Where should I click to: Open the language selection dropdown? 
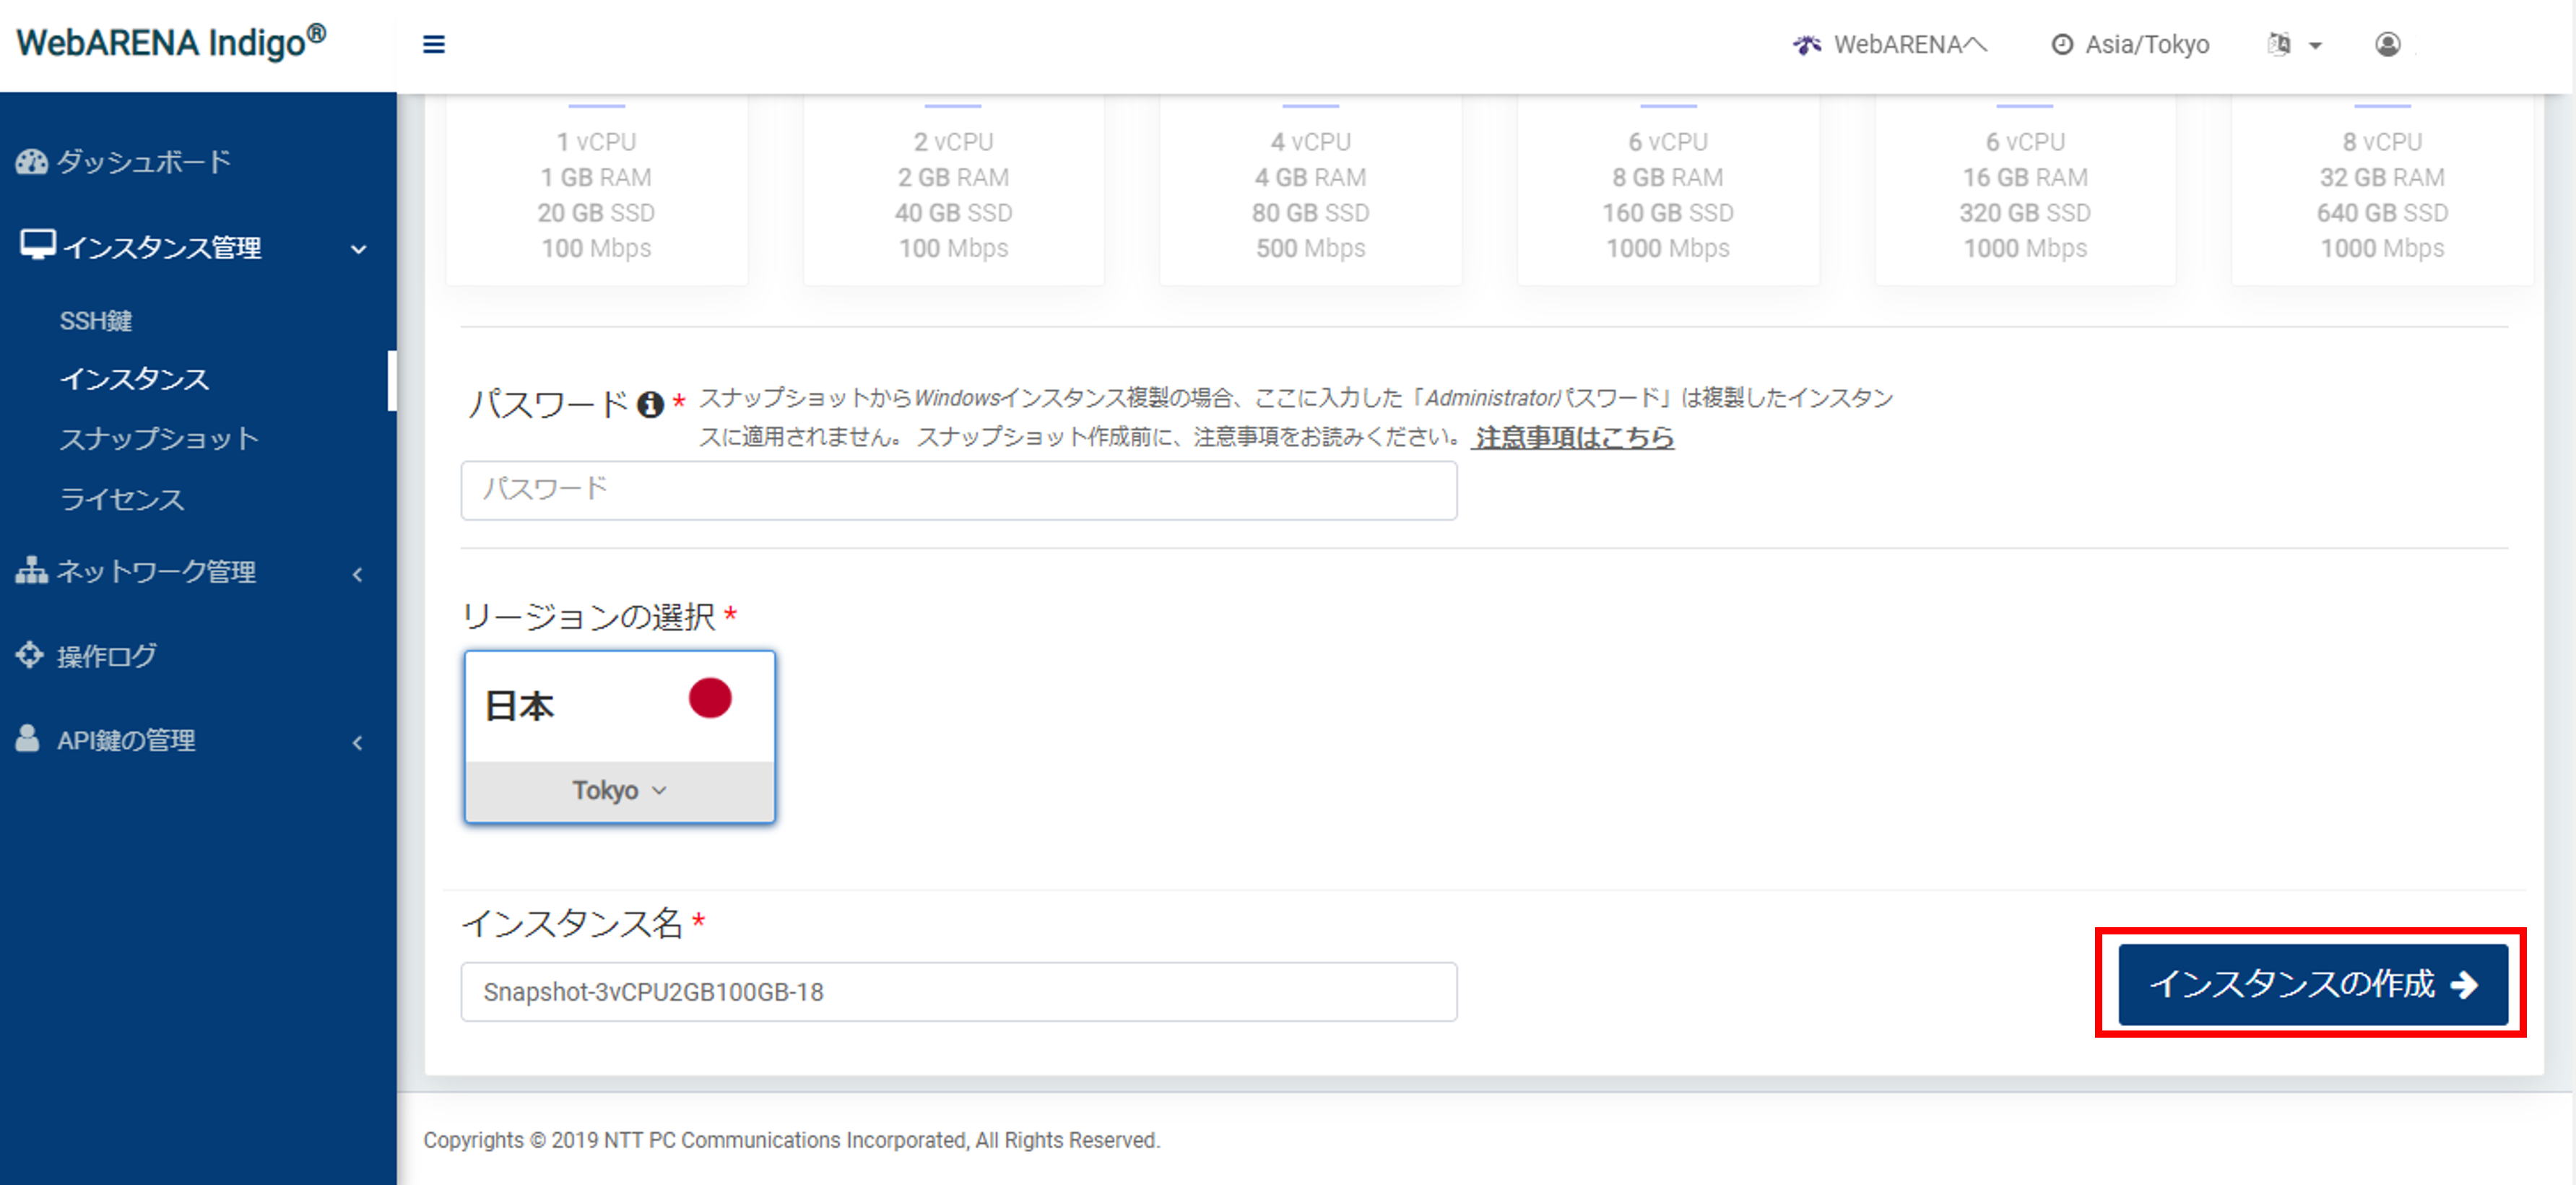(2294, 44)
